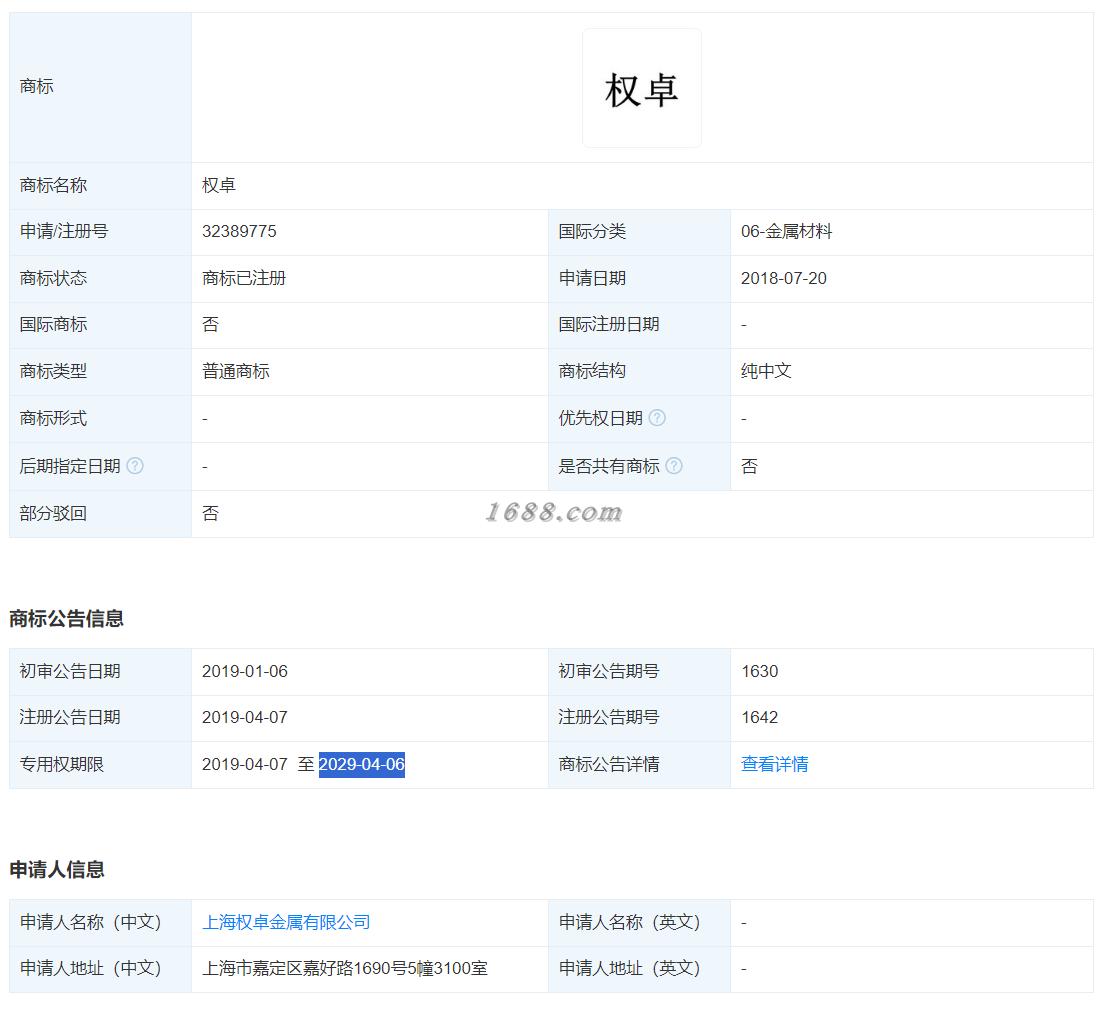Click the 申请人信息 section heading
The height and width of the screenshot is (1020, 1107).
(56, 870)
